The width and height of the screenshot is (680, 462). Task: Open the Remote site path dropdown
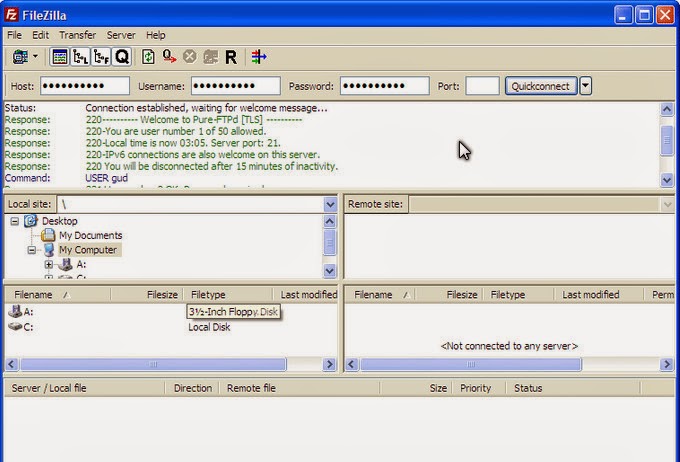(667, 204)
